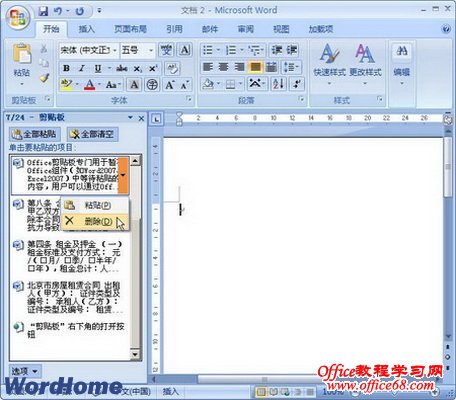Image resolution: width=456 pixels, height=400 pixels.
Task: Choose 删除(D) from context menu
Action: 95,221
